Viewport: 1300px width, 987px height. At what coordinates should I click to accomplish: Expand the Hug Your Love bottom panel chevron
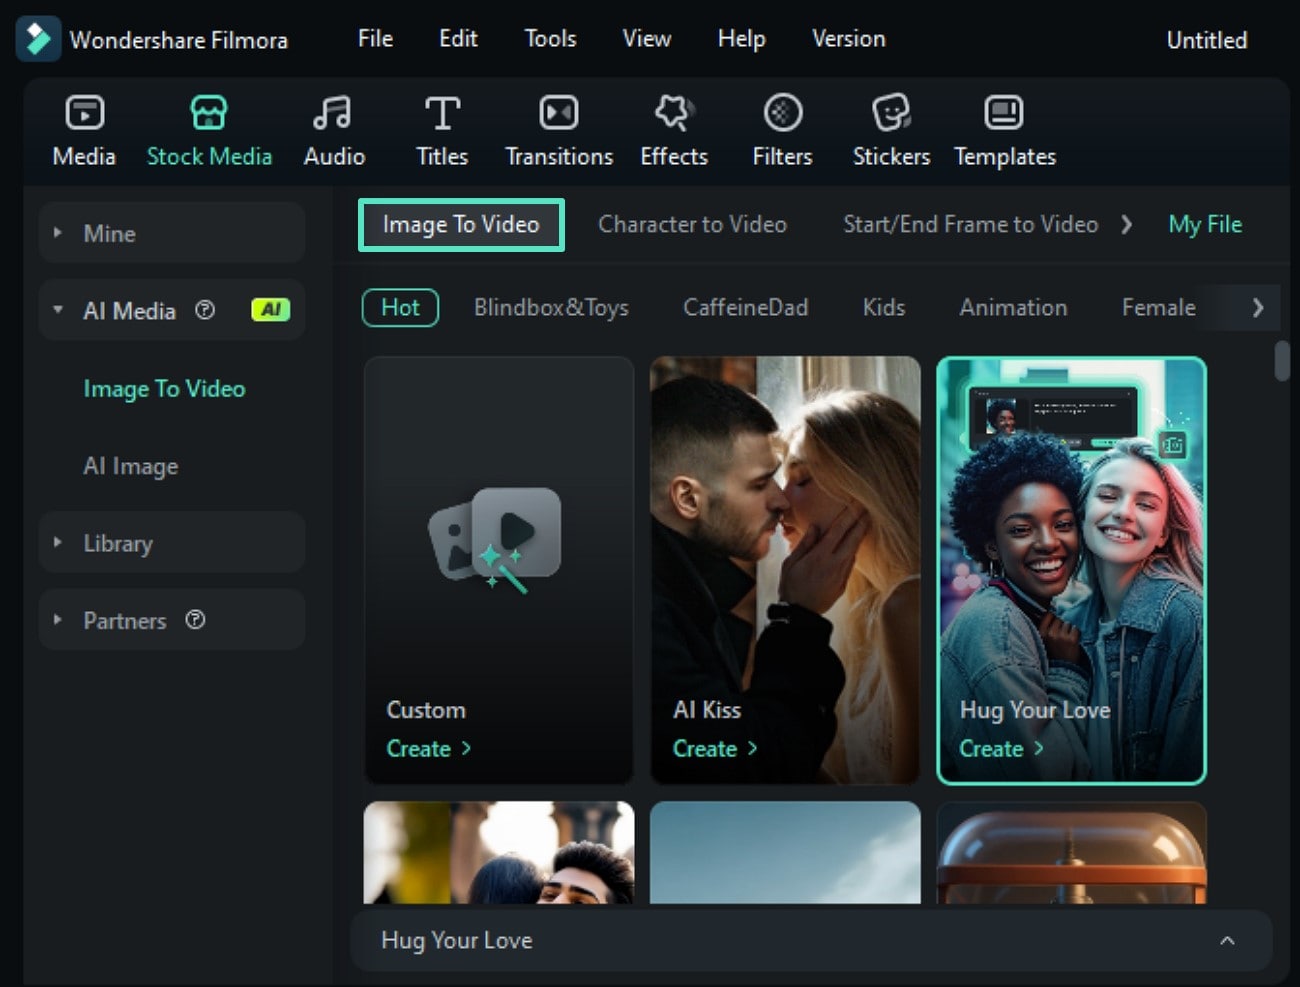(1227, 940)
